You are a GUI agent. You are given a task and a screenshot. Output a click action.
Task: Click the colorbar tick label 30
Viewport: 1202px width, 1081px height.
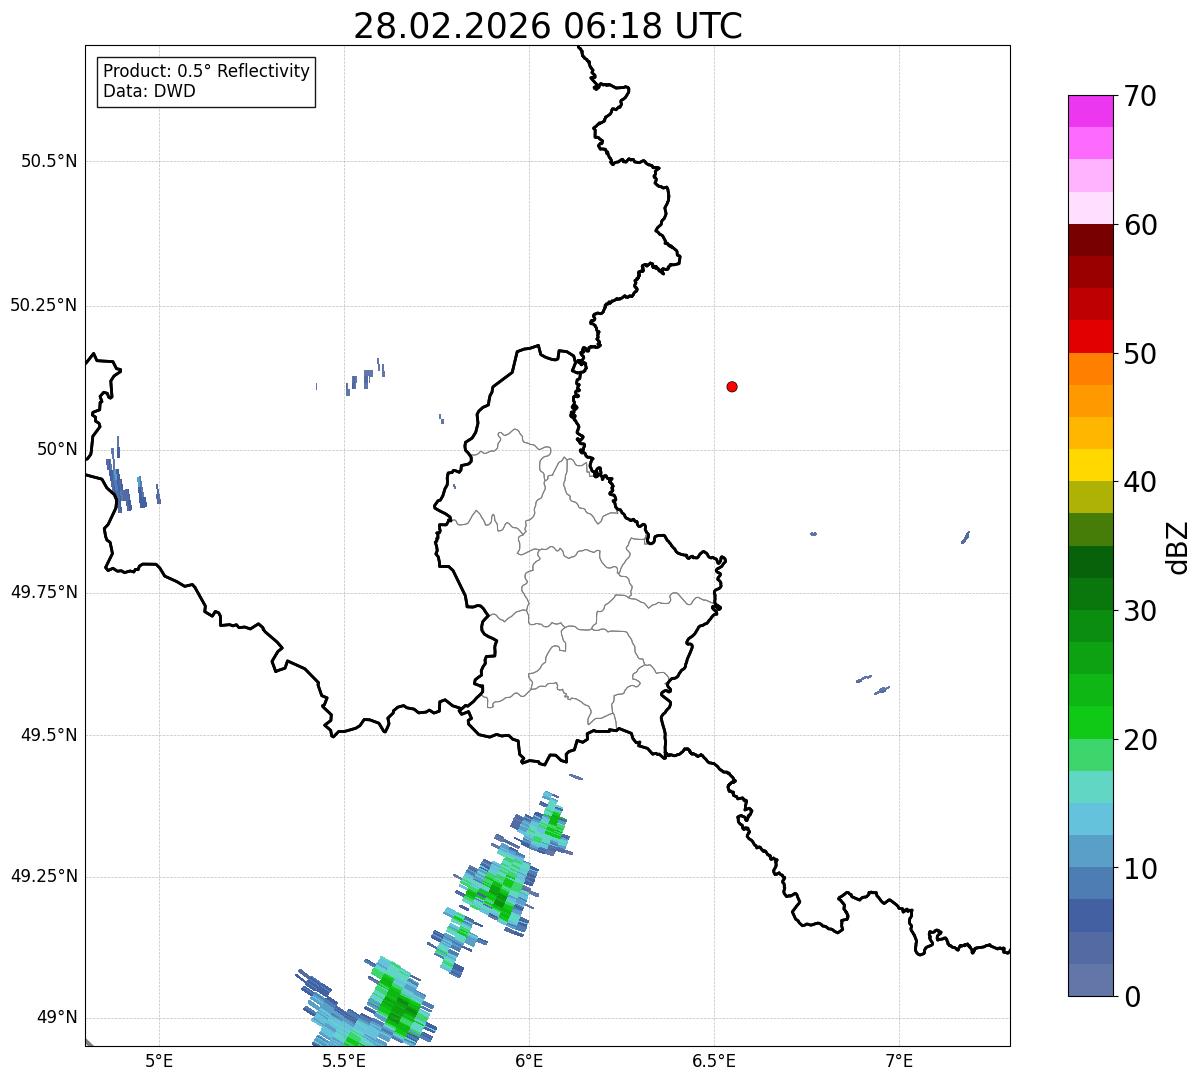pos(1139,611)
